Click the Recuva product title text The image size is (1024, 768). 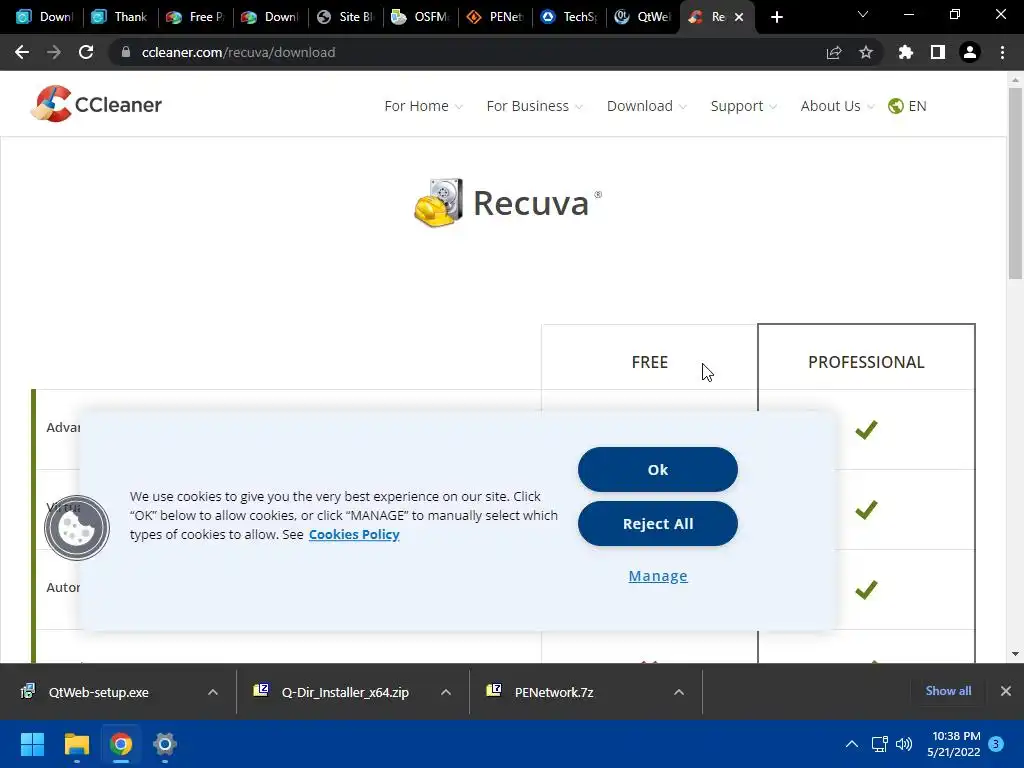[531, 203]
